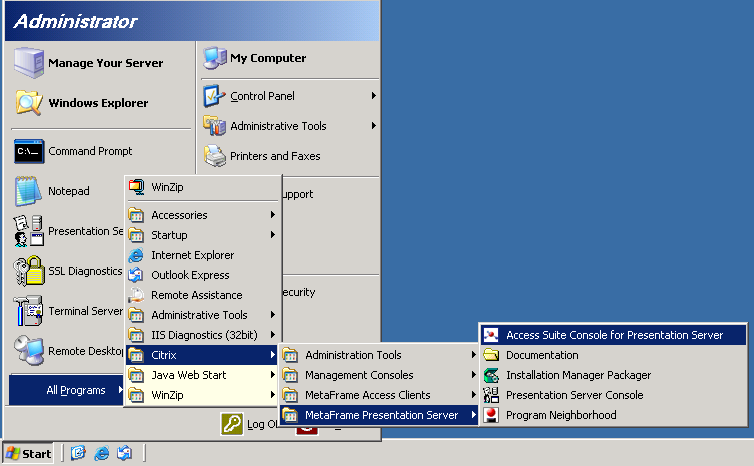
Task: Expand the Java Web Start submenu arrow
Action: 273,375
